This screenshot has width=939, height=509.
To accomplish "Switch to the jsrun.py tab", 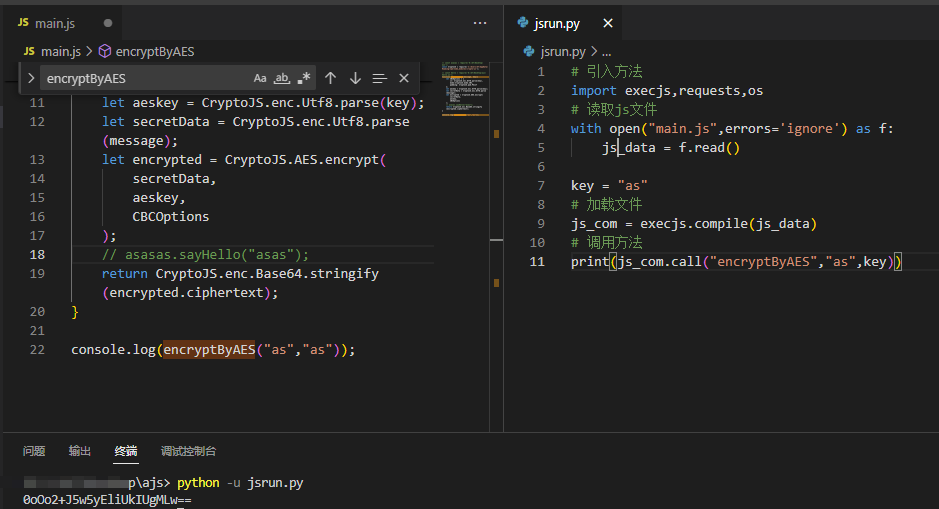I will pos(557,23).
